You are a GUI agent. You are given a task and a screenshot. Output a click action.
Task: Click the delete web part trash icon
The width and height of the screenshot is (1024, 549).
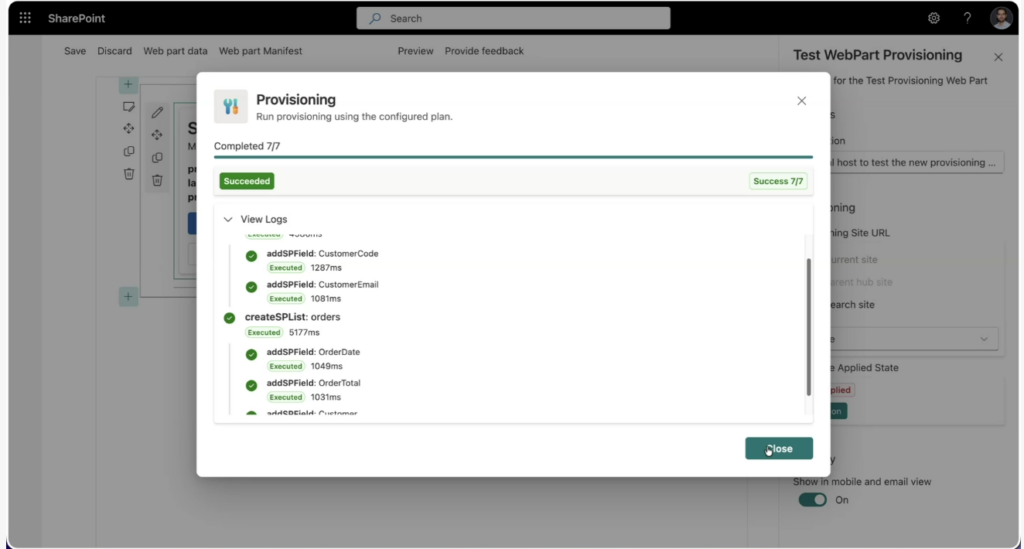click(x=157, y=180)
